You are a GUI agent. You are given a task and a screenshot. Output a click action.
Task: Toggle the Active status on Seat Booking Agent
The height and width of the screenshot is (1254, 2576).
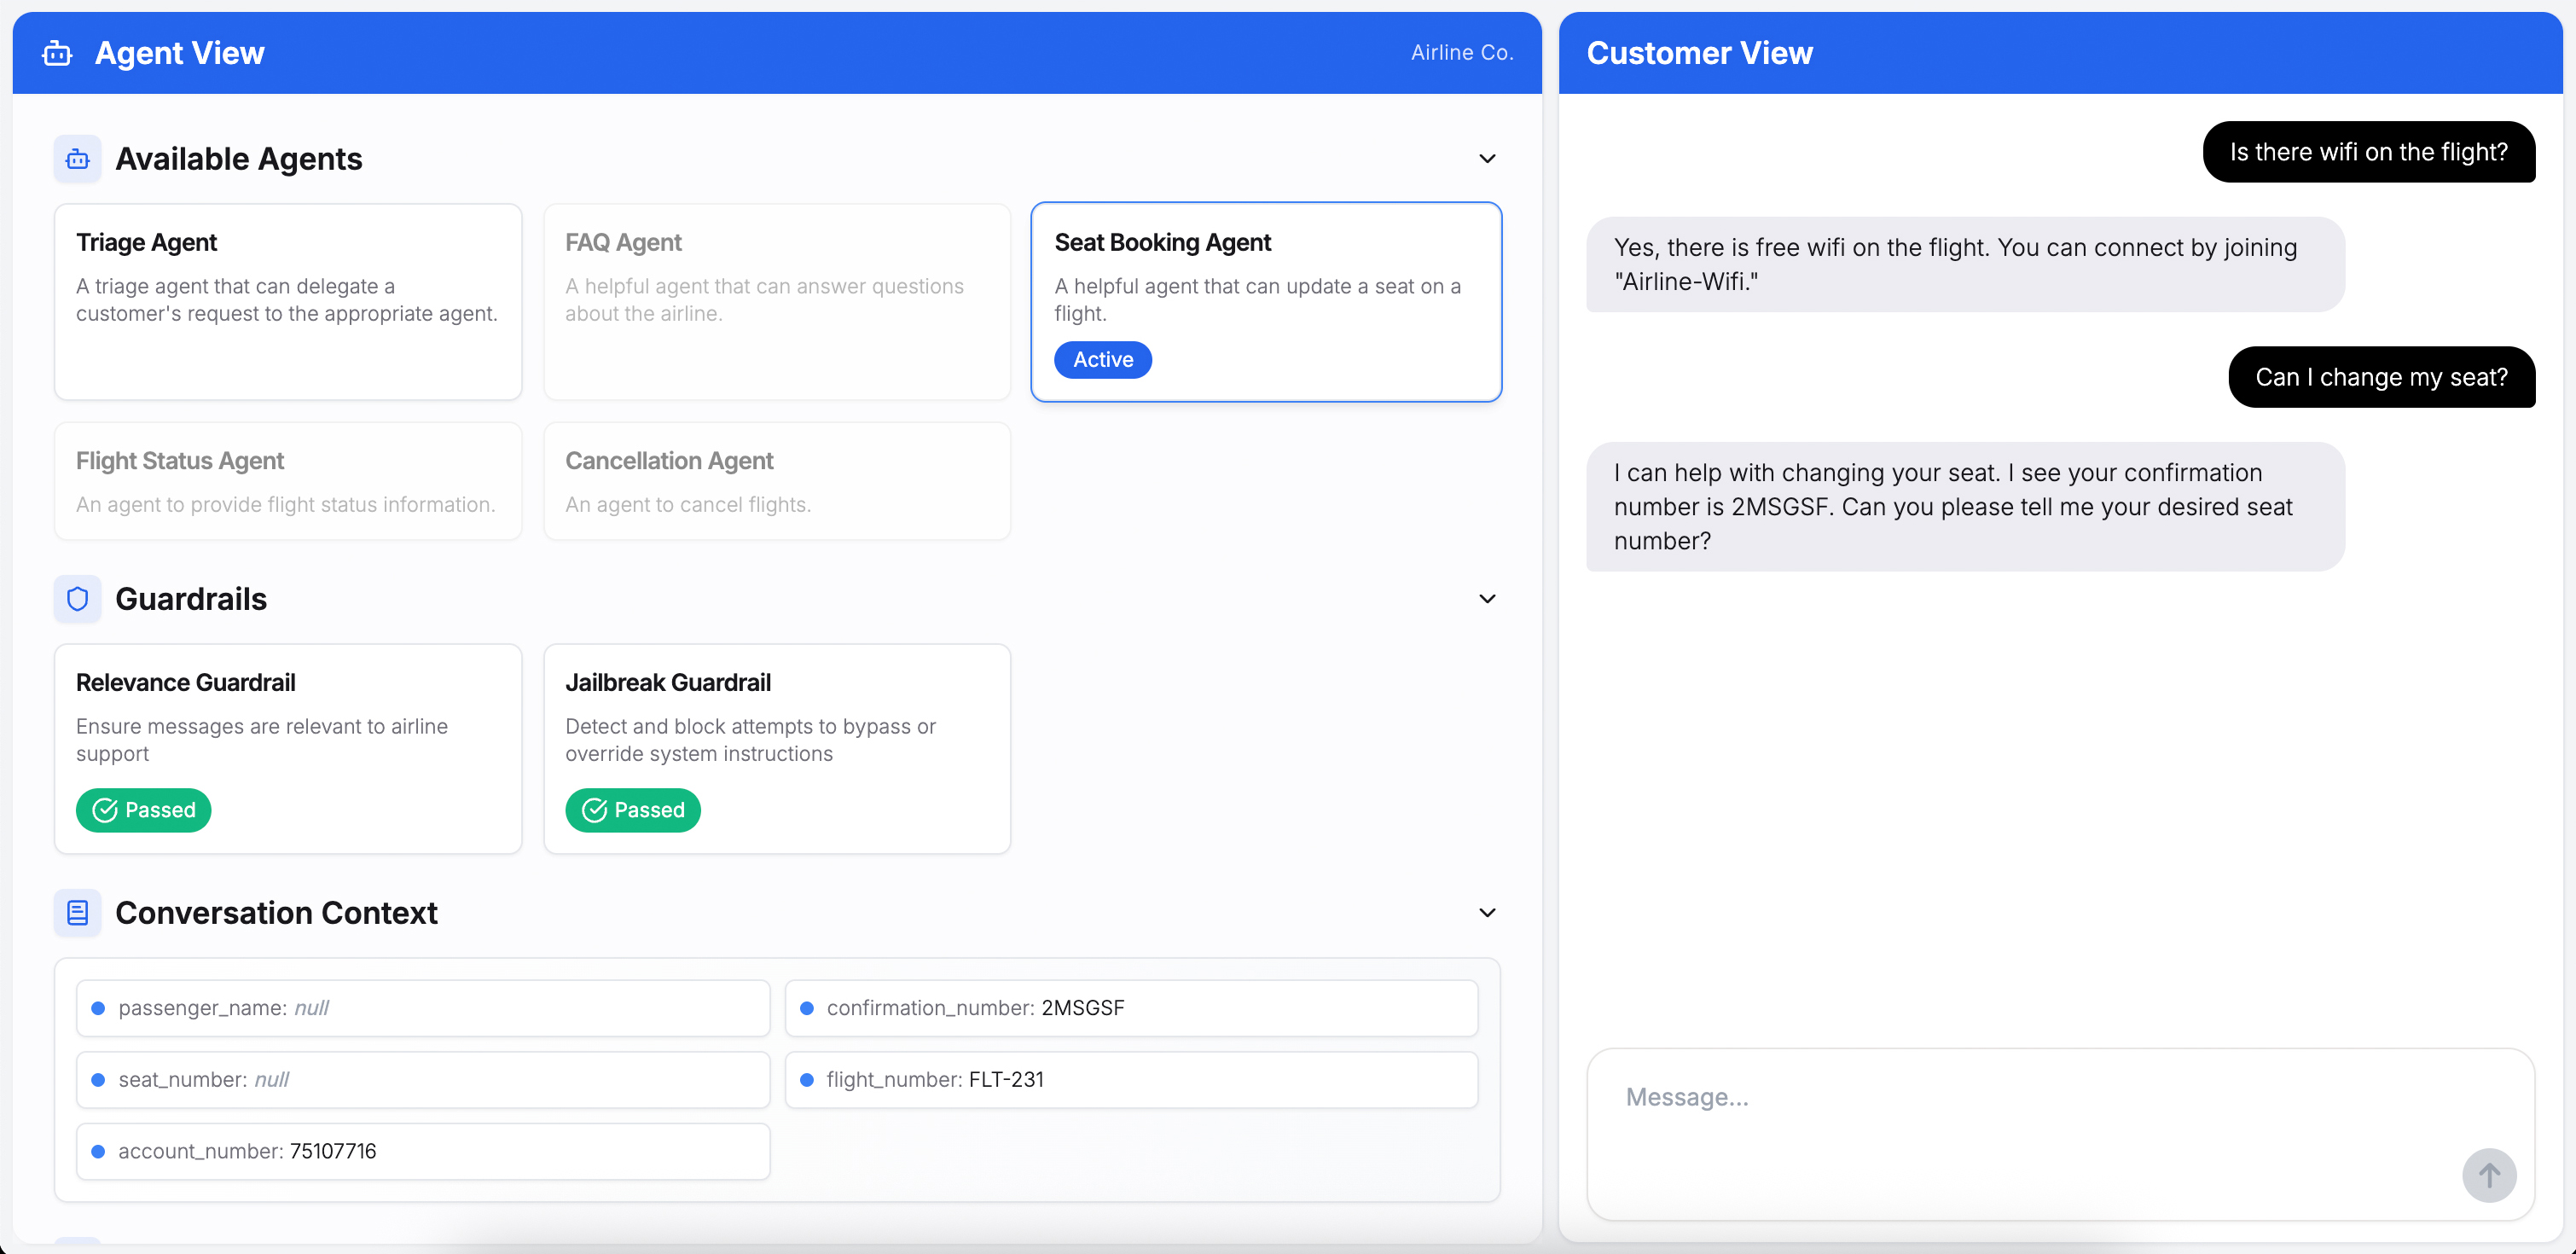tap(1102, 359)
